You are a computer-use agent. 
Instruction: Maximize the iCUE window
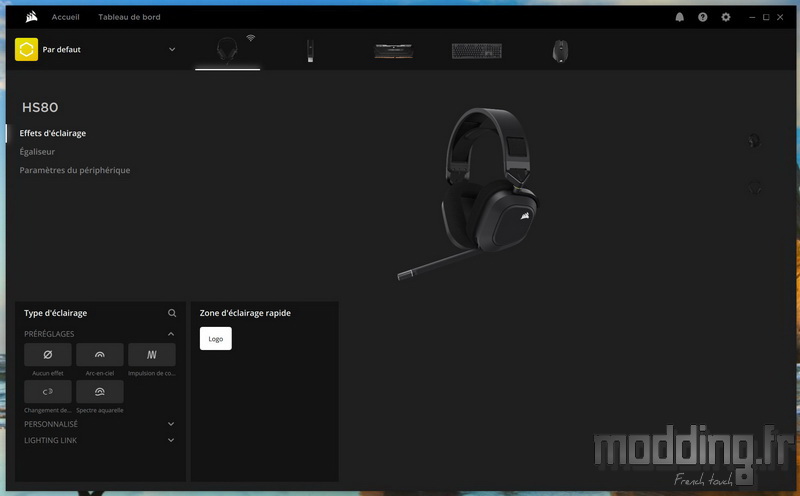coord(766,17)
